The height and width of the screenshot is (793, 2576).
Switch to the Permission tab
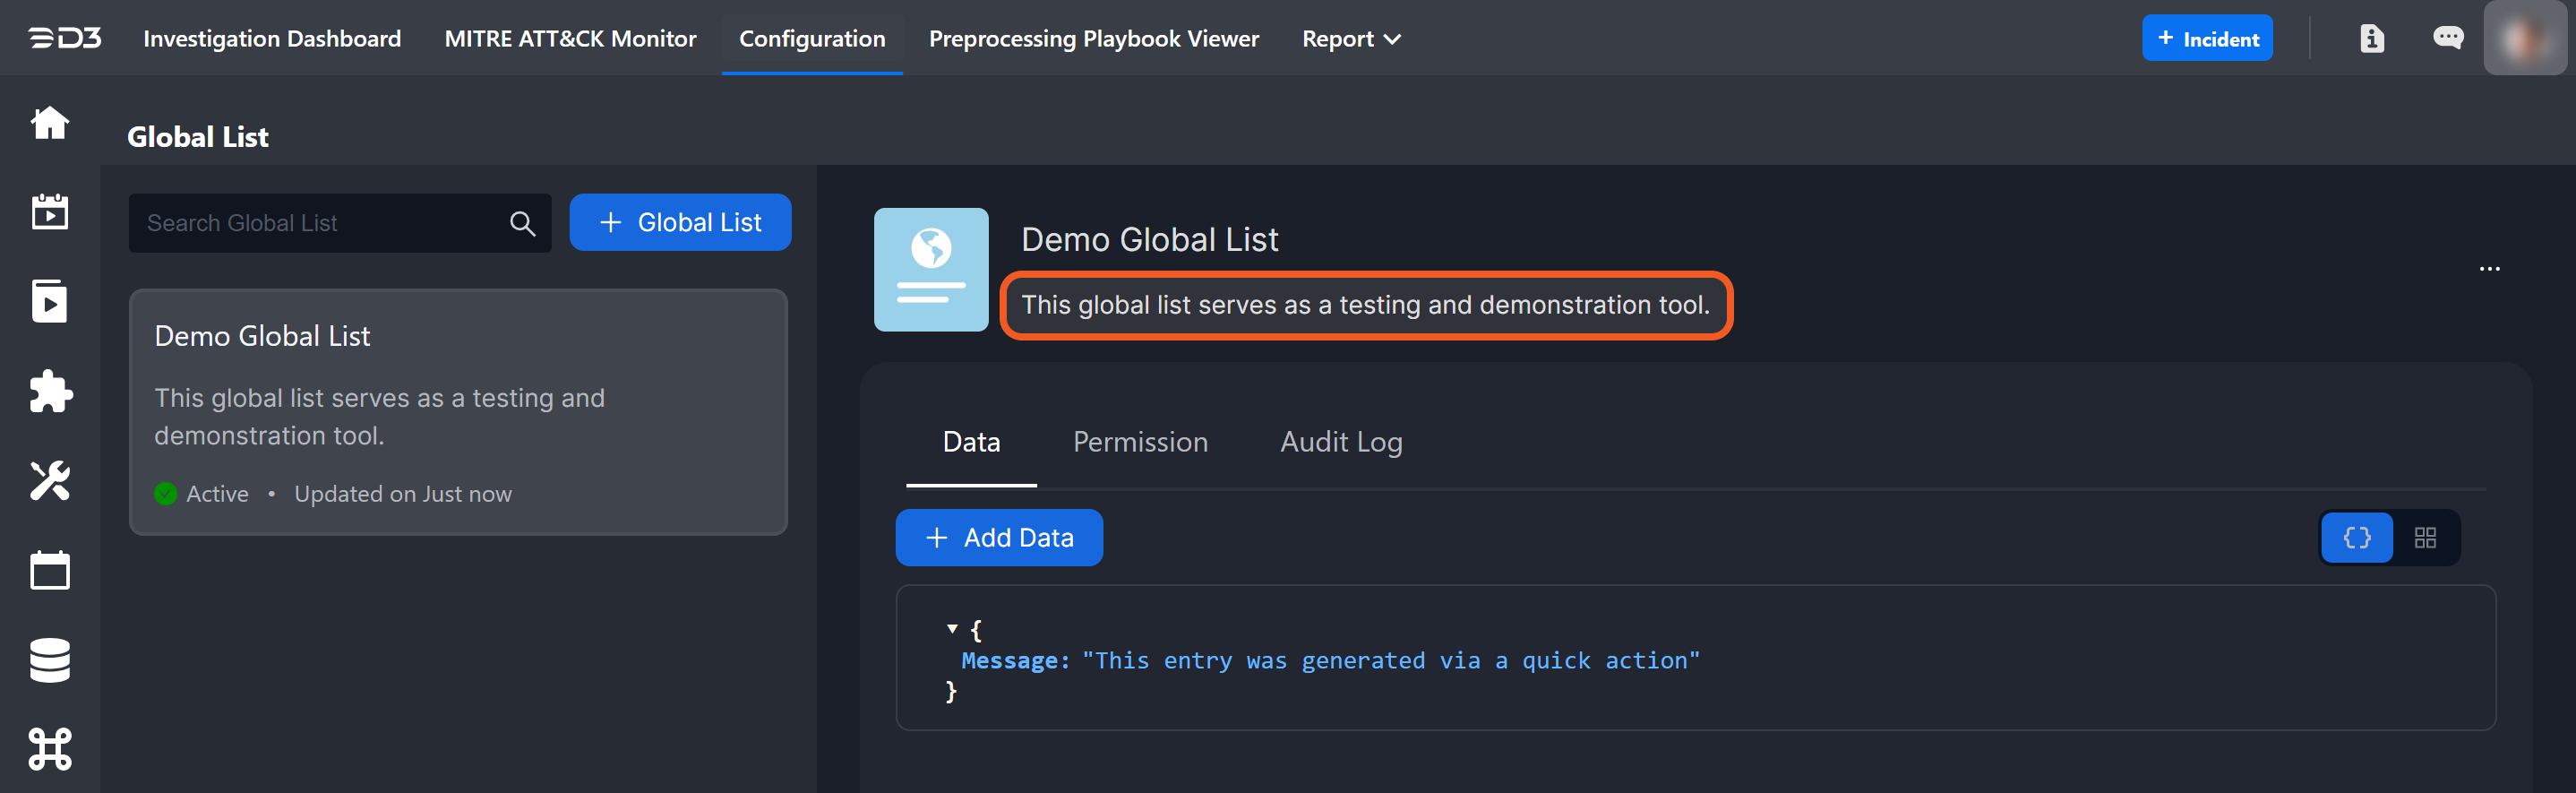[1140, 442]
